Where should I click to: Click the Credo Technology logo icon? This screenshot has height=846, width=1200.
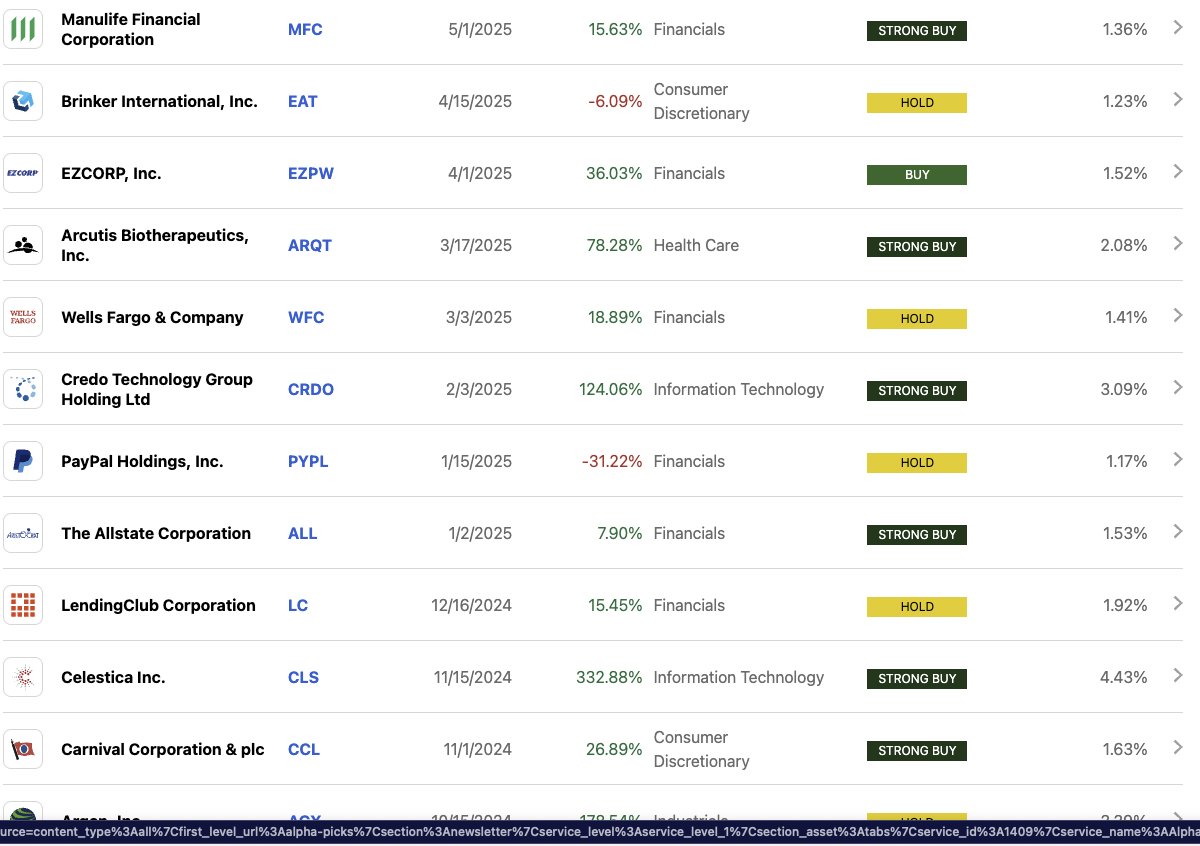[23, 389]
